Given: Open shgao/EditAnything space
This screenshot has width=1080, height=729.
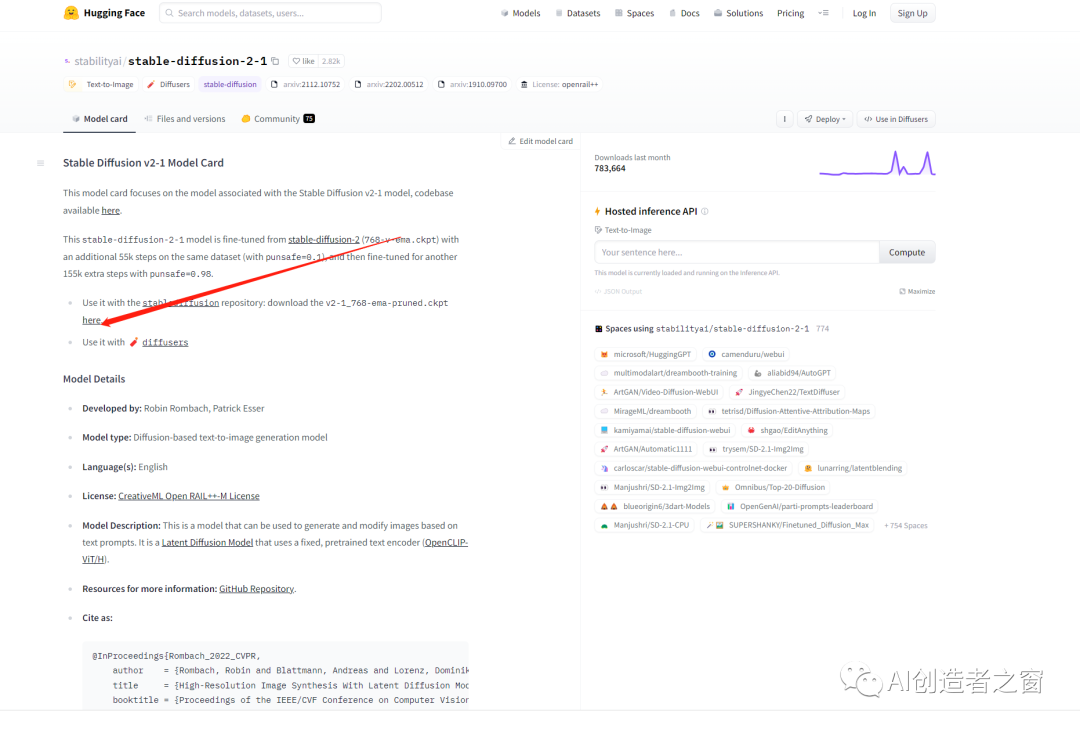Looking at the screenshot, I should 787,431.
